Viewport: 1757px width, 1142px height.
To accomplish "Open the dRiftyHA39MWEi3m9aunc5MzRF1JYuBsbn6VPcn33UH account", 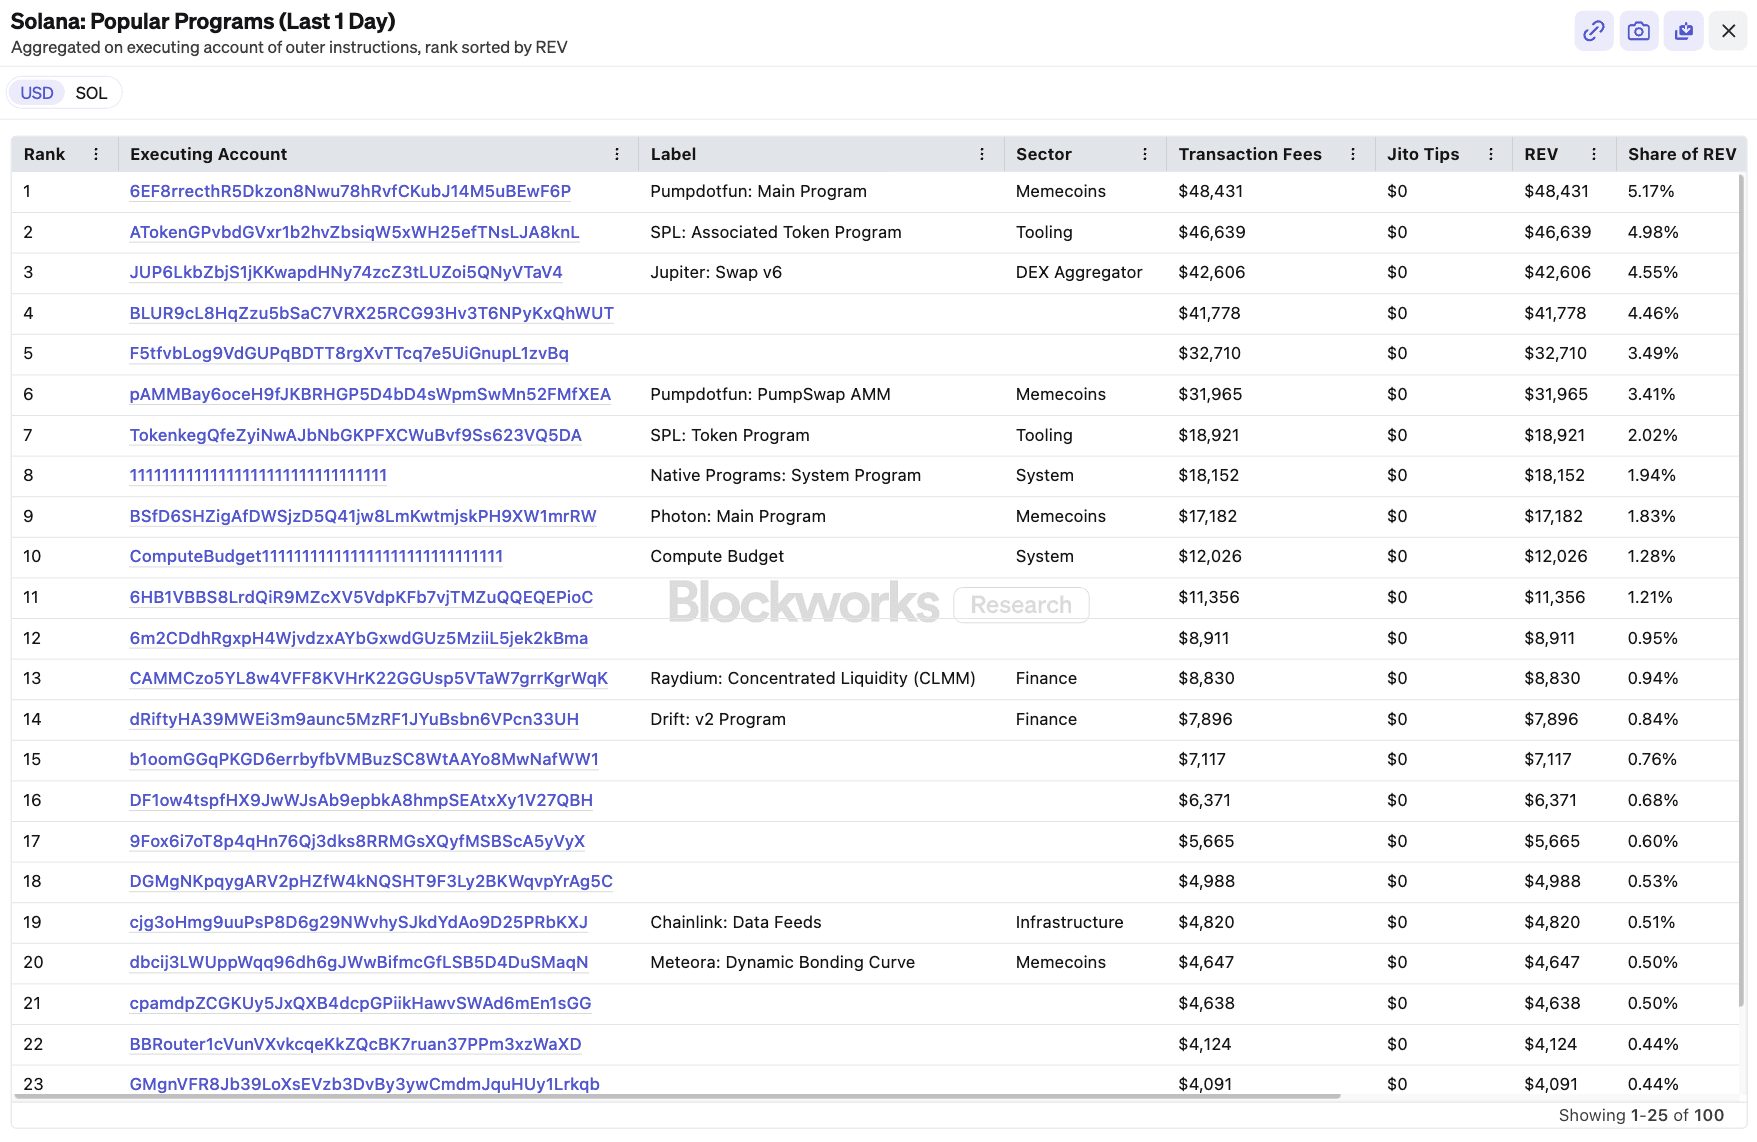I will coord(354,719).
